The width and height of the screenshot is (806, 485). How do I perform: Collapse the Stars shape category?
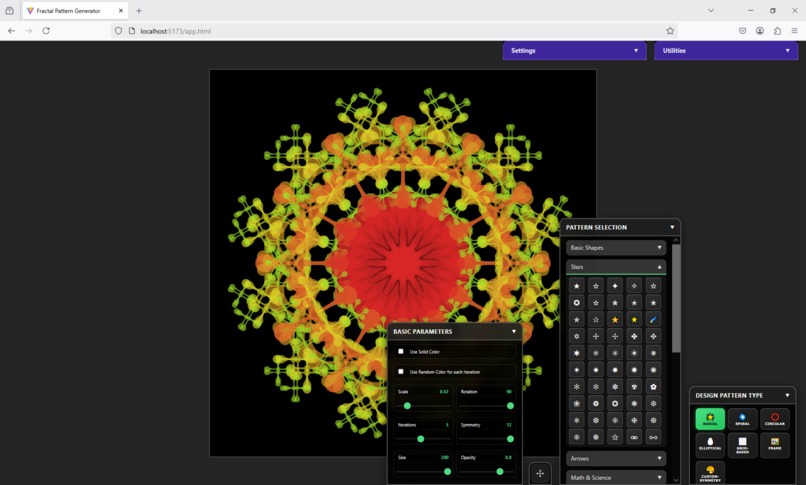tap(616, 267)
